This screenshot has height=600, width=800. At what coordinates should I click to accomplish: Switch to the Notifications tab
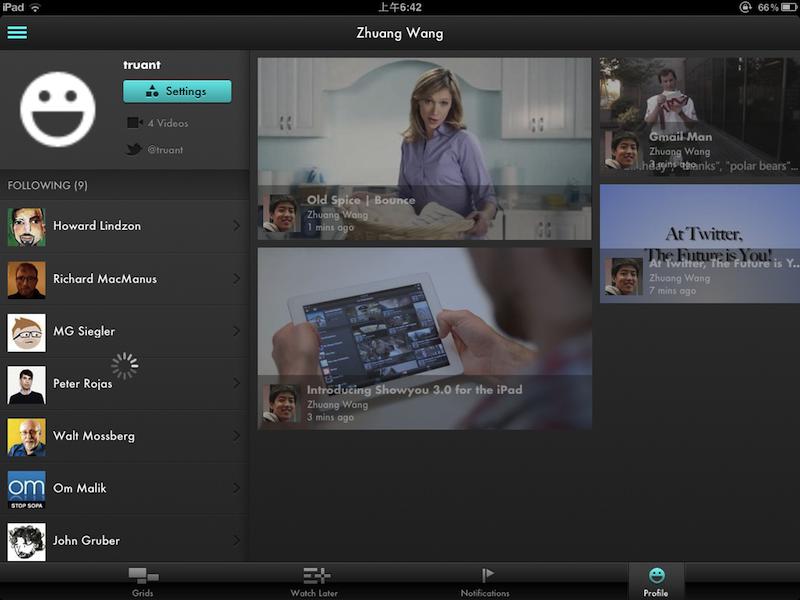485,582
